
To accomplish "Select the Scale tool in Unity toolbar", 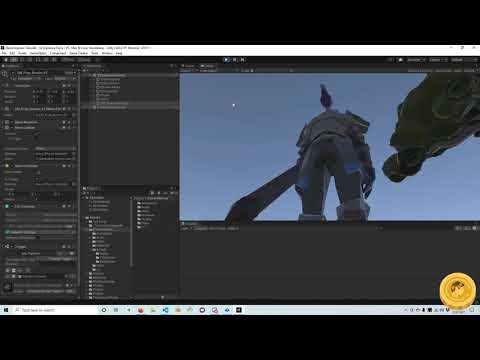I will 30,60.
